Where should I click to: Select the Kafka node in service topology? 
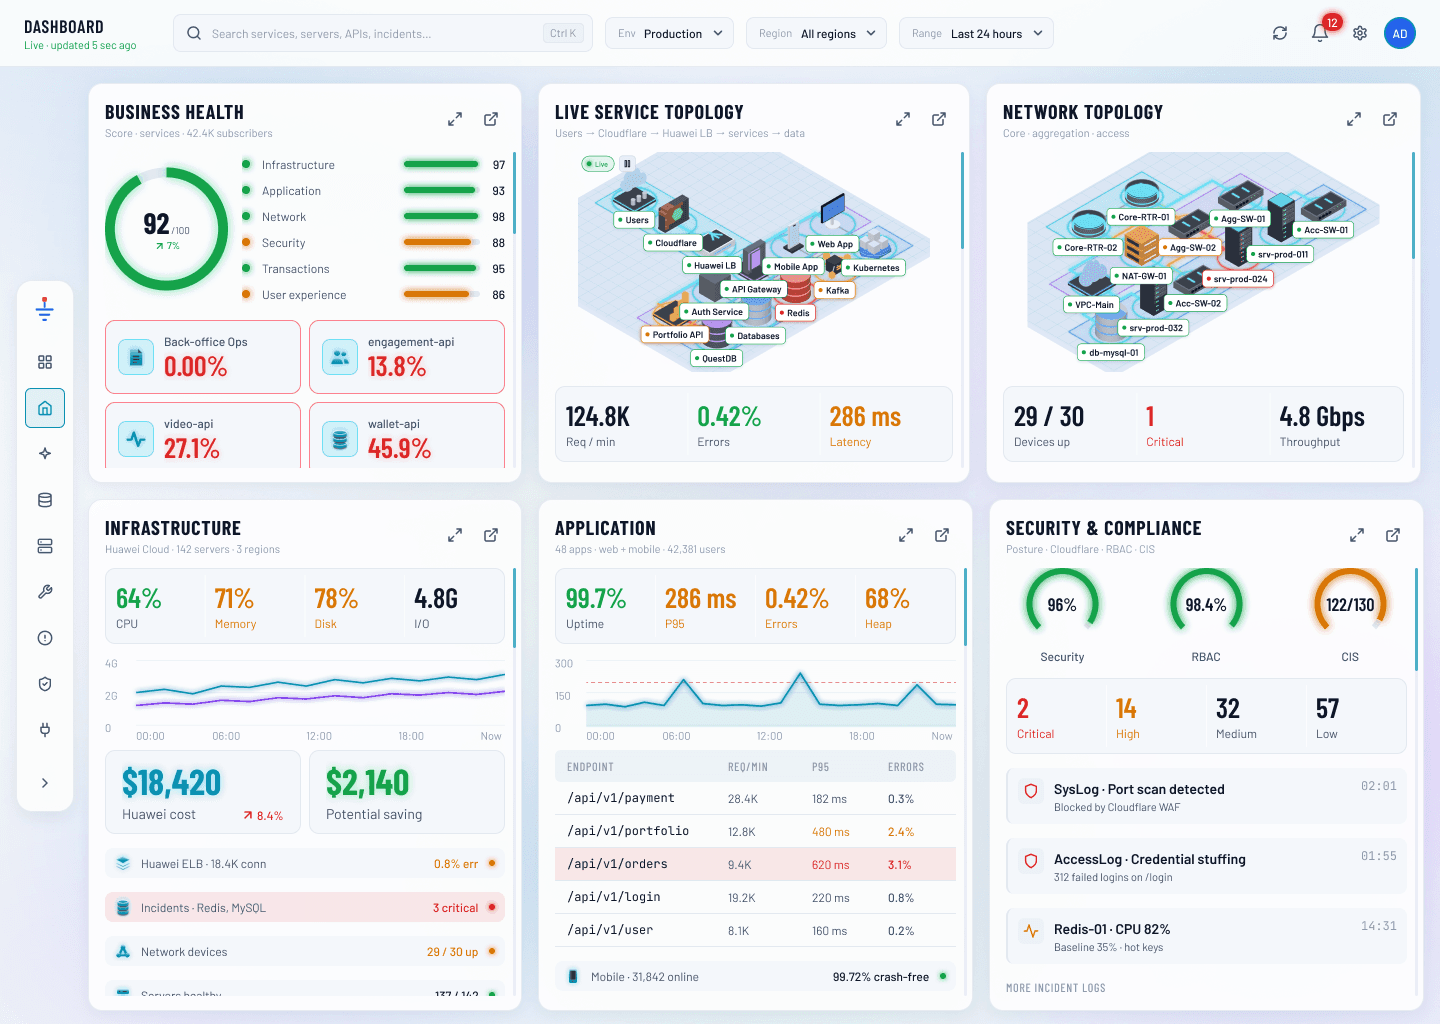click(835, 291)
